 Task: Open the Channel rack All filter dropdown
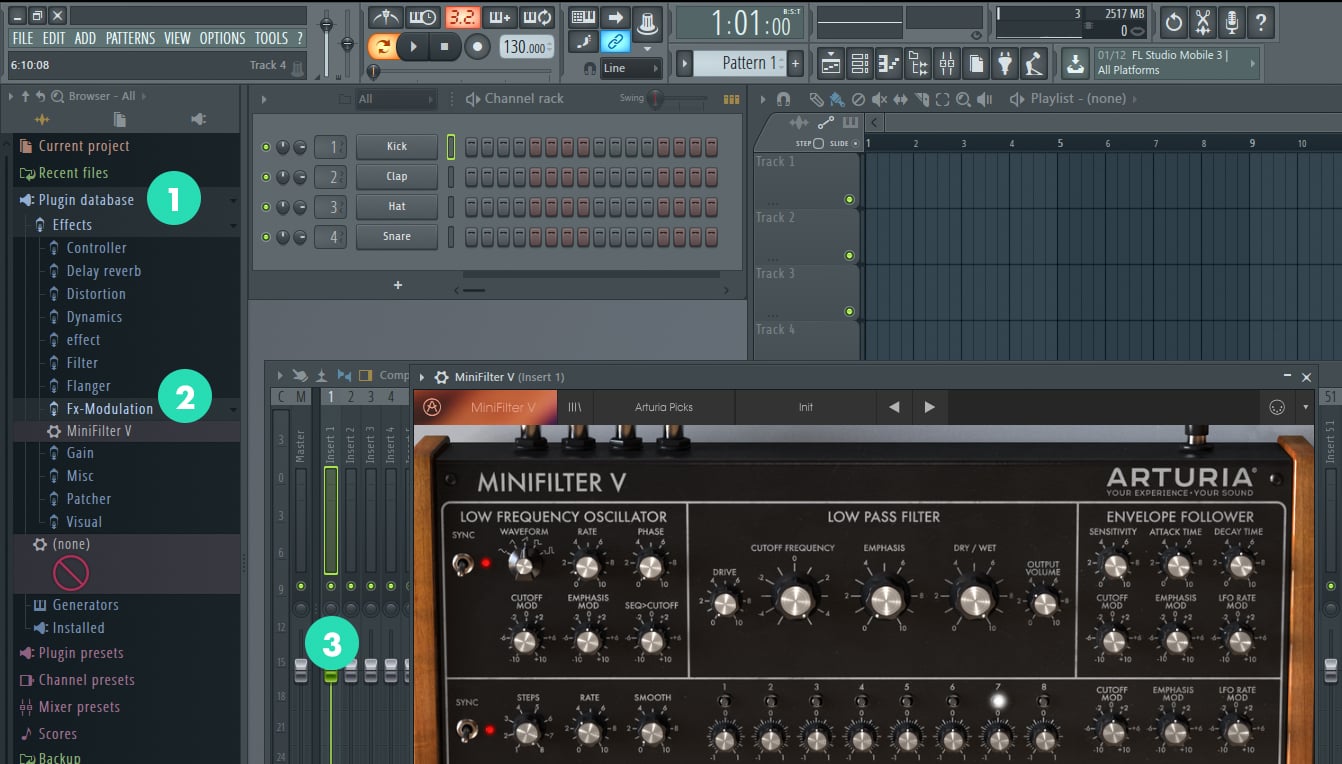pyautogui.click(x=396, y=99)
